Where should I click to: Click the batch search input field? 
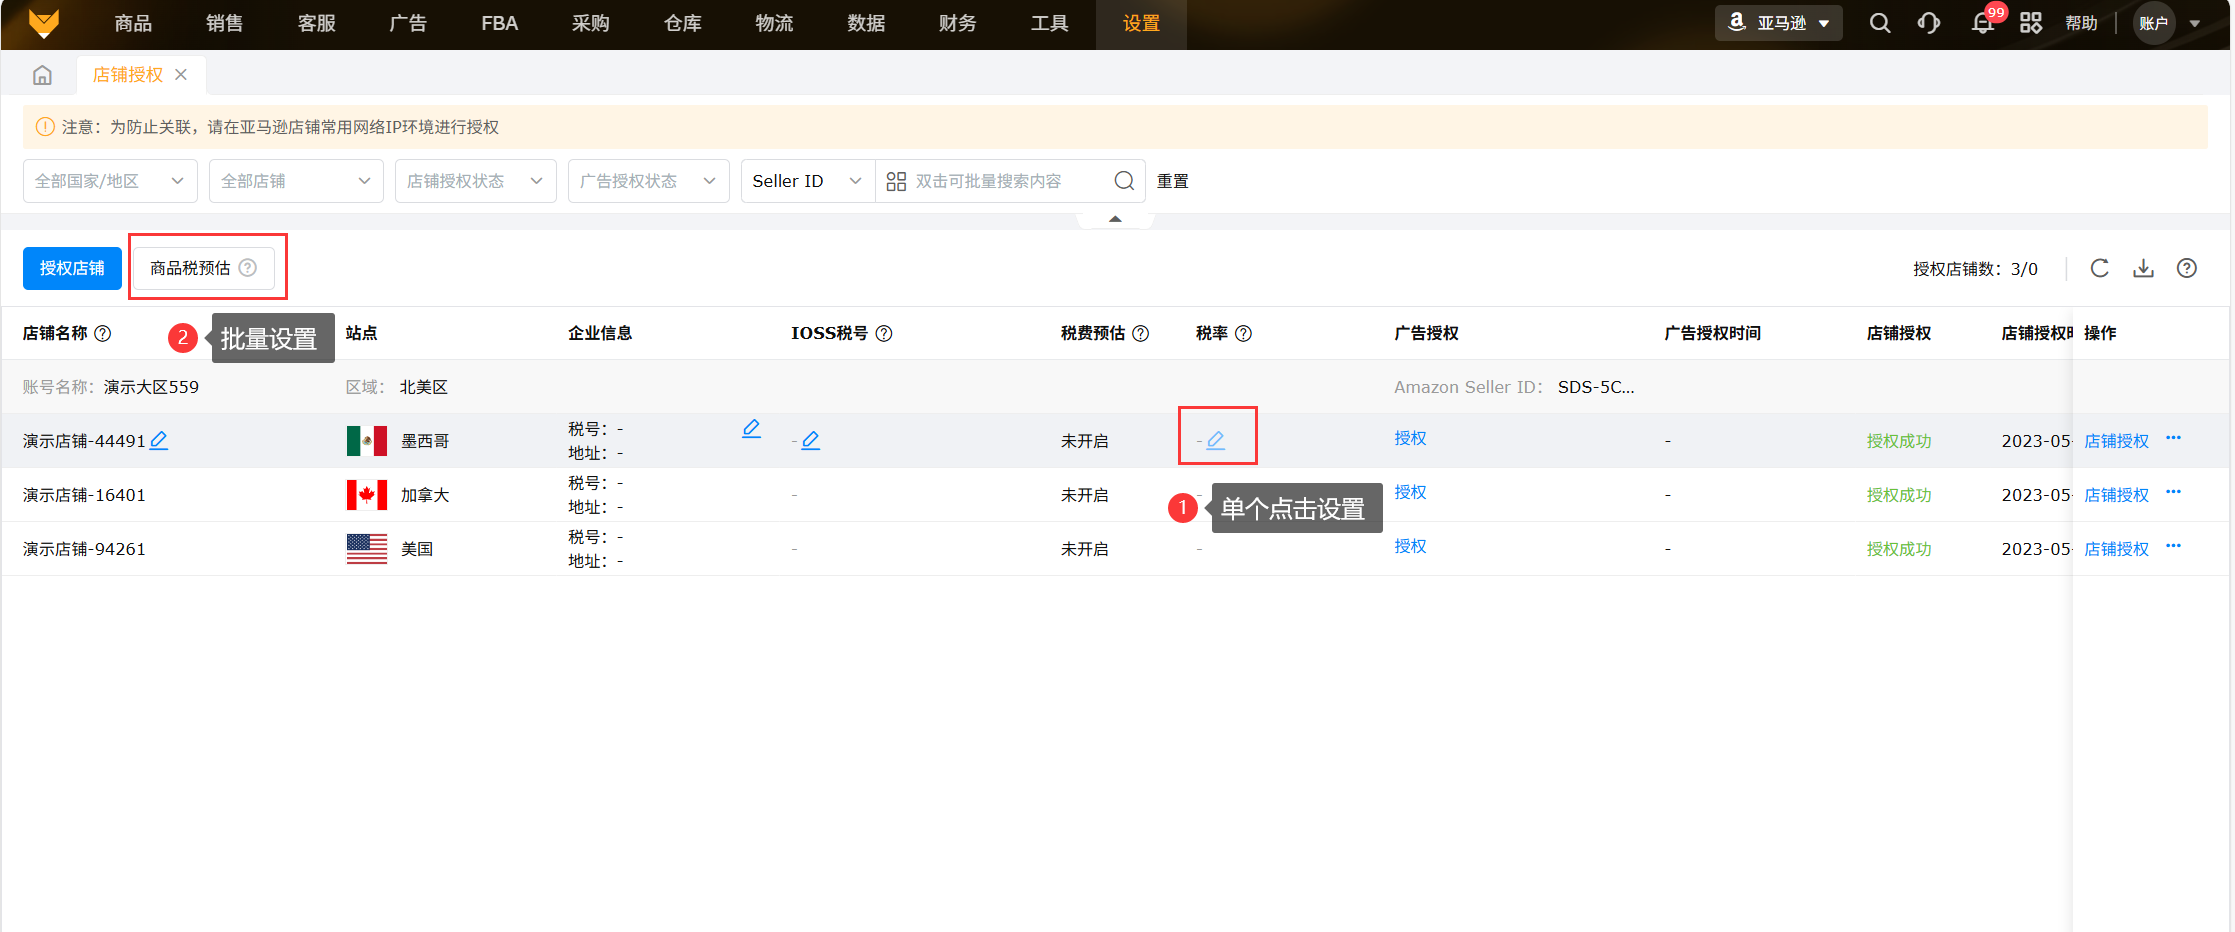[x=1000, y=181]
